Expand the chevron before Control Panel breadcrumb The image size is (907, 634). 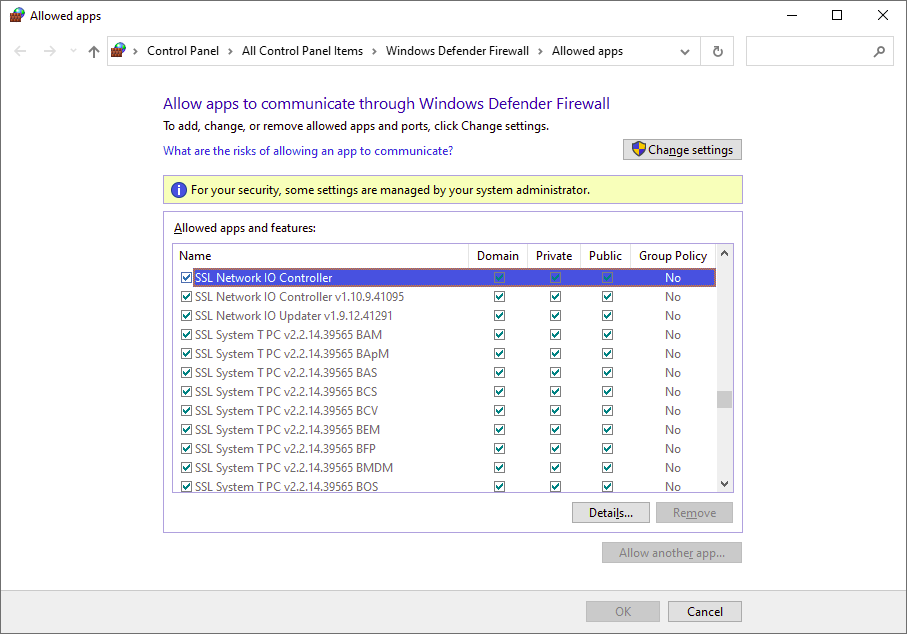(x=135, y=51)
